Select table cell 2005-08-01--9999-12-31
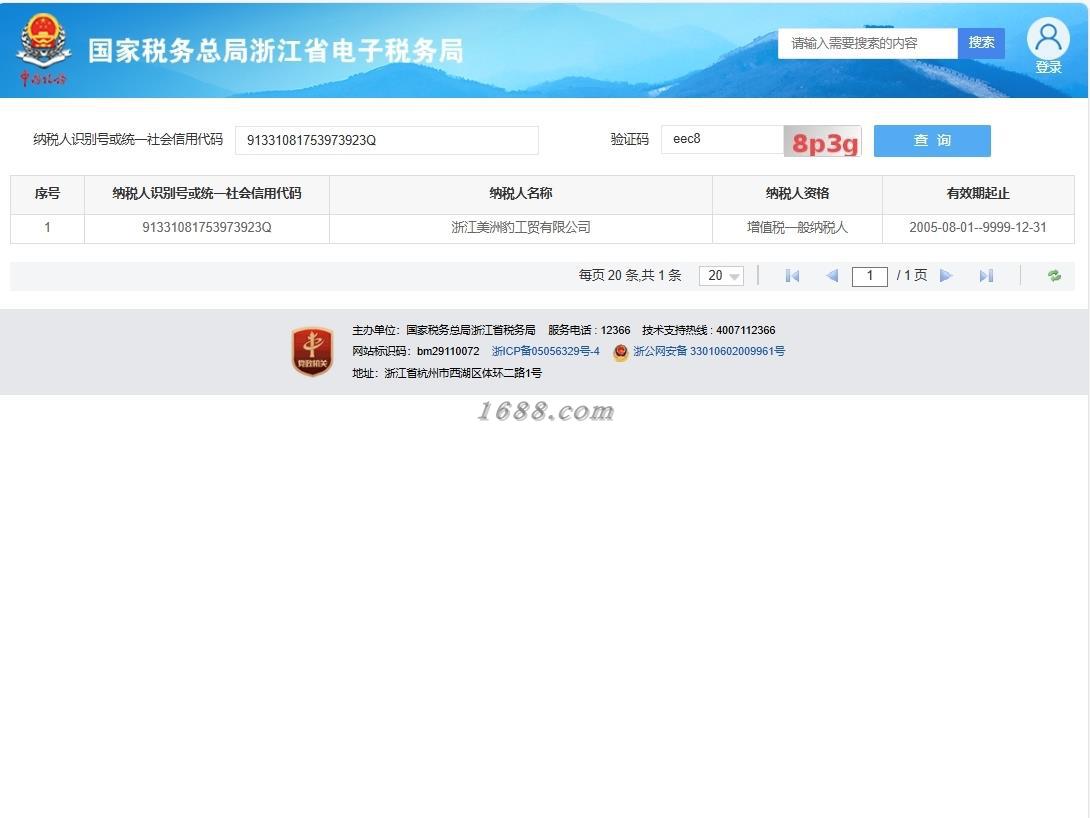Screen dimensions: 1090x818 point(978,228)
